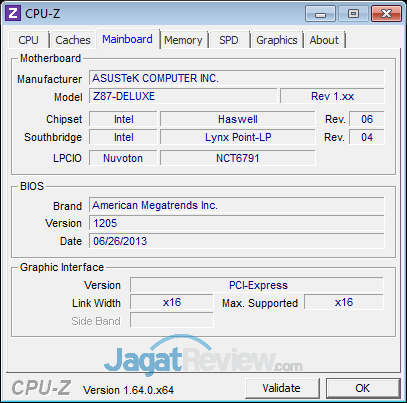Open the Caches tab
The image size is (407, 403).
click(73, 40)
